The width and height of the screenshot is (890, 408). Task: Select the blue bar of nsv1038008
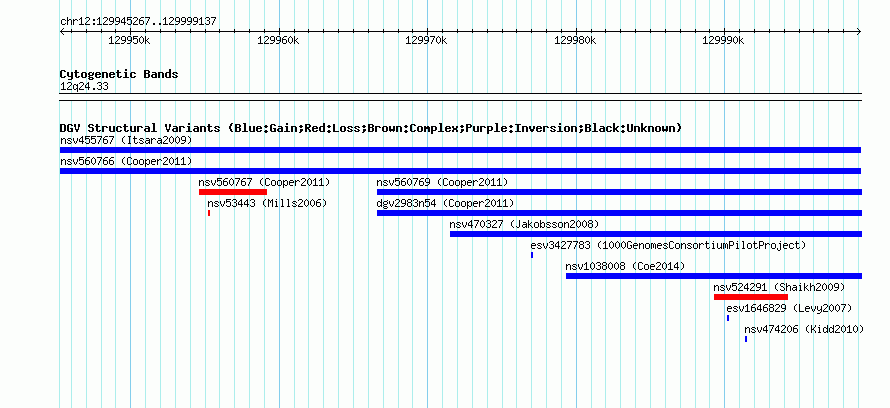point(714,276)
